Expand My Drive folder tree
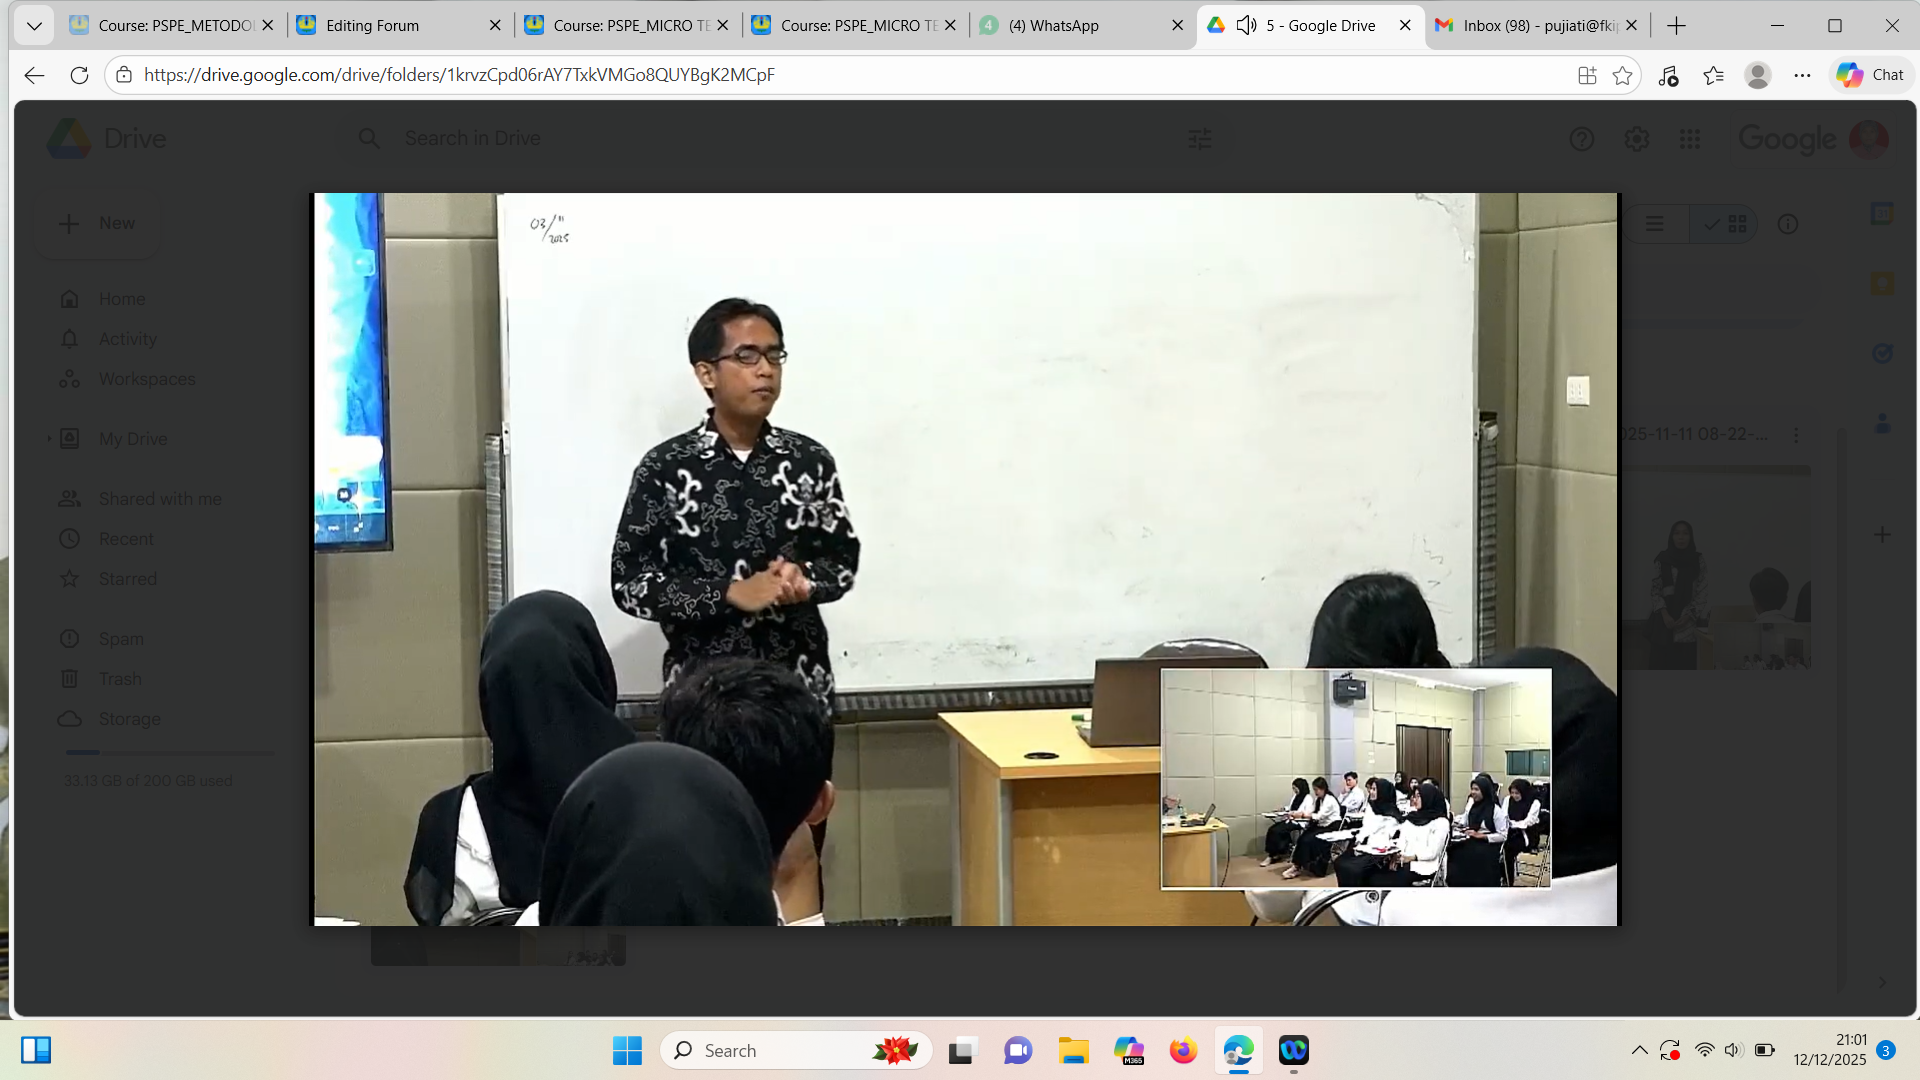The width and height of the screenshot is (1920, 1080). (49, 439)
